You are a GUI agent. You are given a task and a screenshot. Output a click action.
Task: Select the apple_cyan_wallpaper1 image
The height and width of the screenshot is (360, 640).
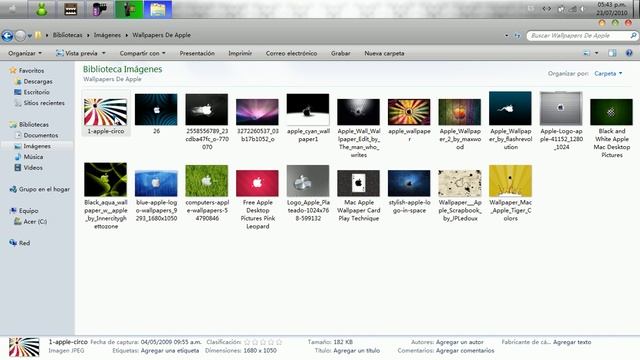click(x=308, y=109)
